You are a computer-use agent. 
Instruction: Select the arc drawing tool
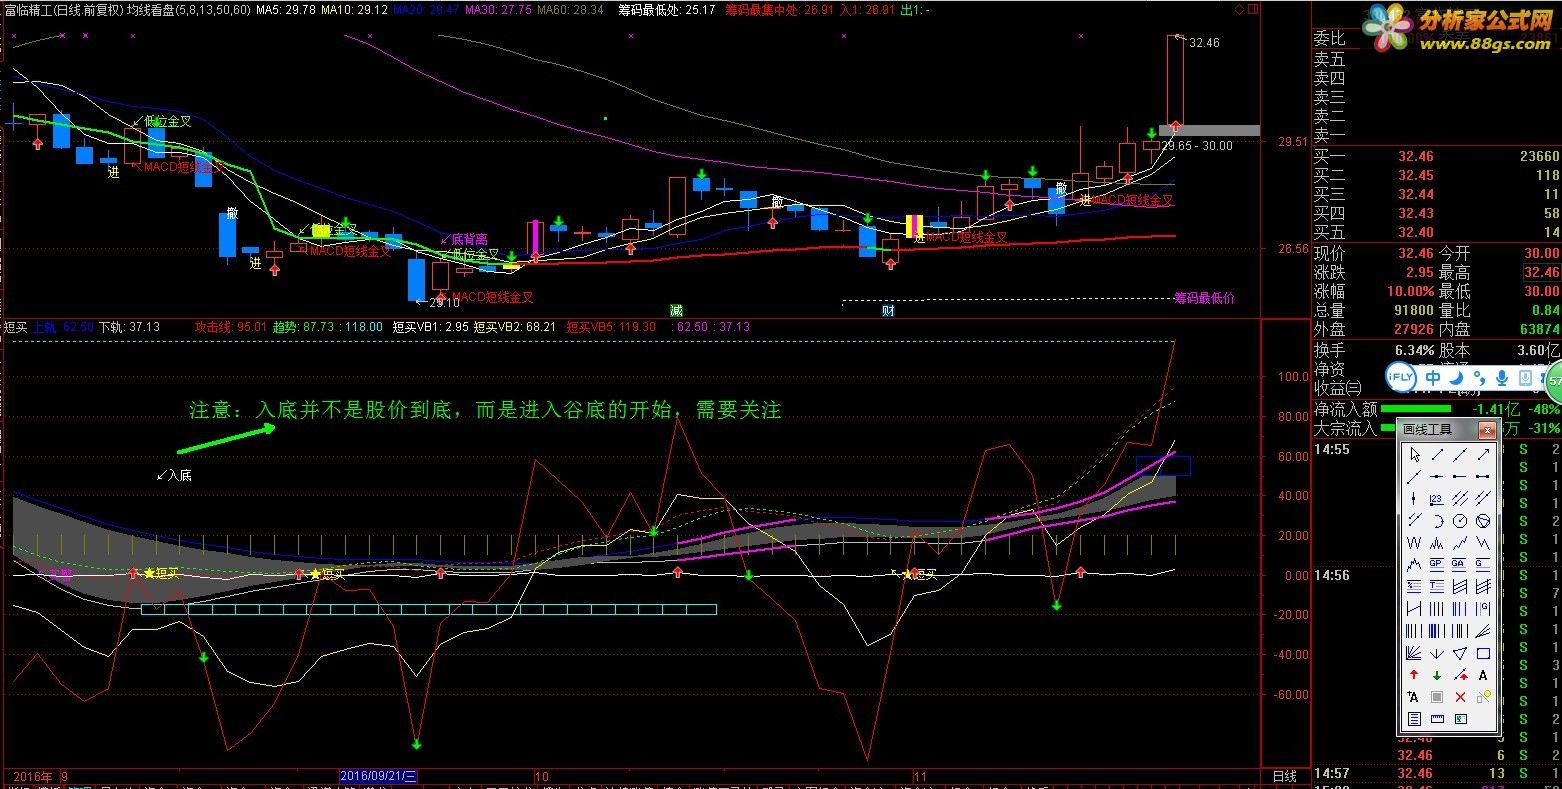pyautogui.click(x=1437, y=521)
